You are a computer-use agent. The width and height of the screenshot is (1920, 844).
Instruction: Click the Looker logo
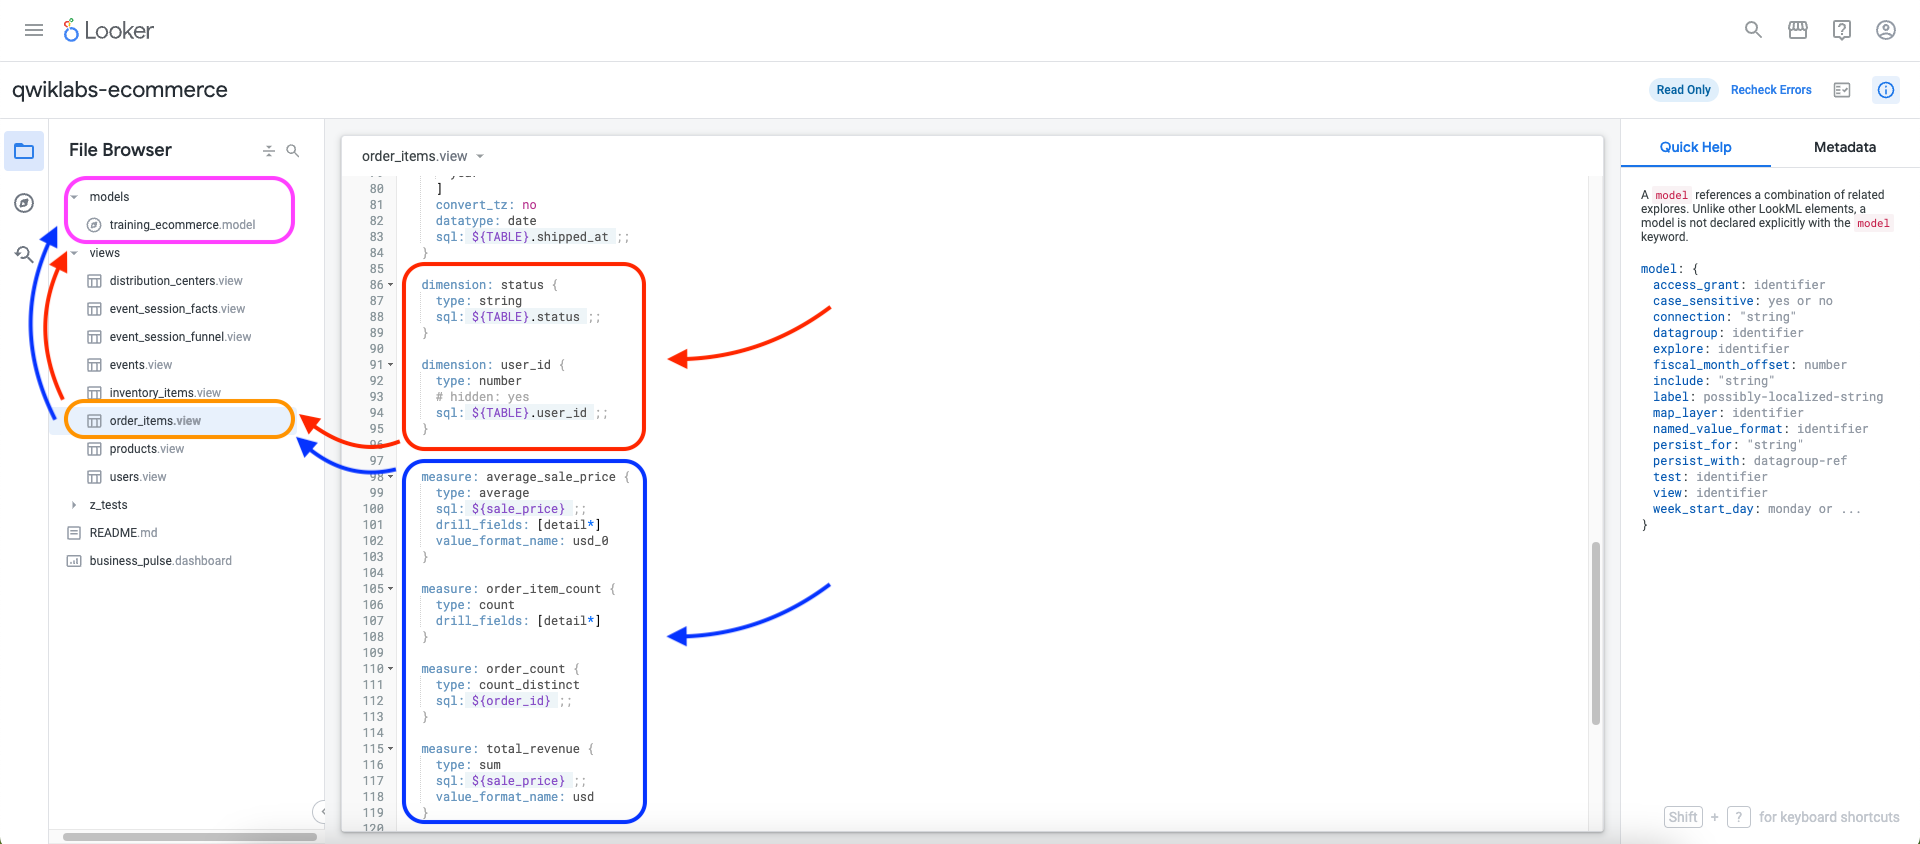pos(108,31)
